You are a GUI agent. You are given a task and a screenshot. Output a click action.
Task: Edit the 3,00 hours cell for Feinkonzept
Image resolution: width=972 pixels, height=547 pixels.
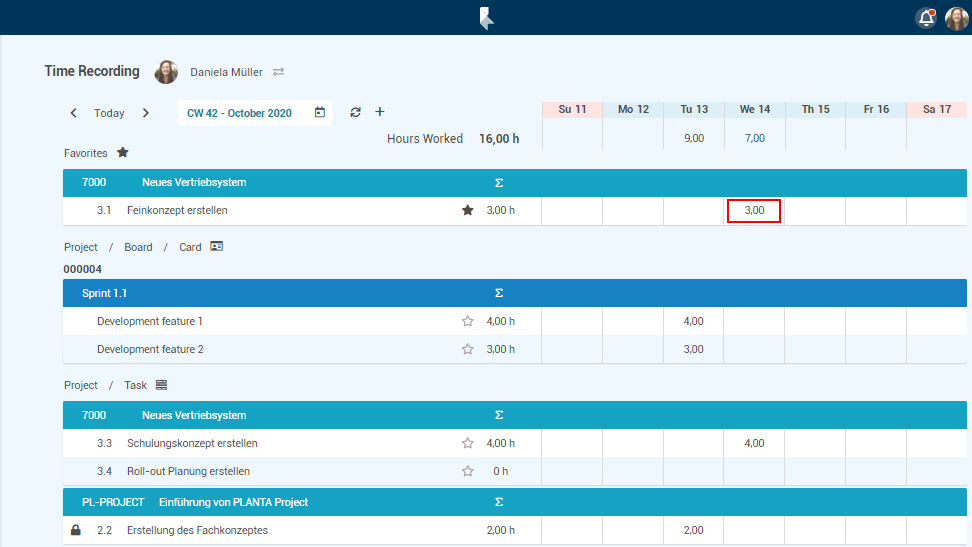click(754, 211)
